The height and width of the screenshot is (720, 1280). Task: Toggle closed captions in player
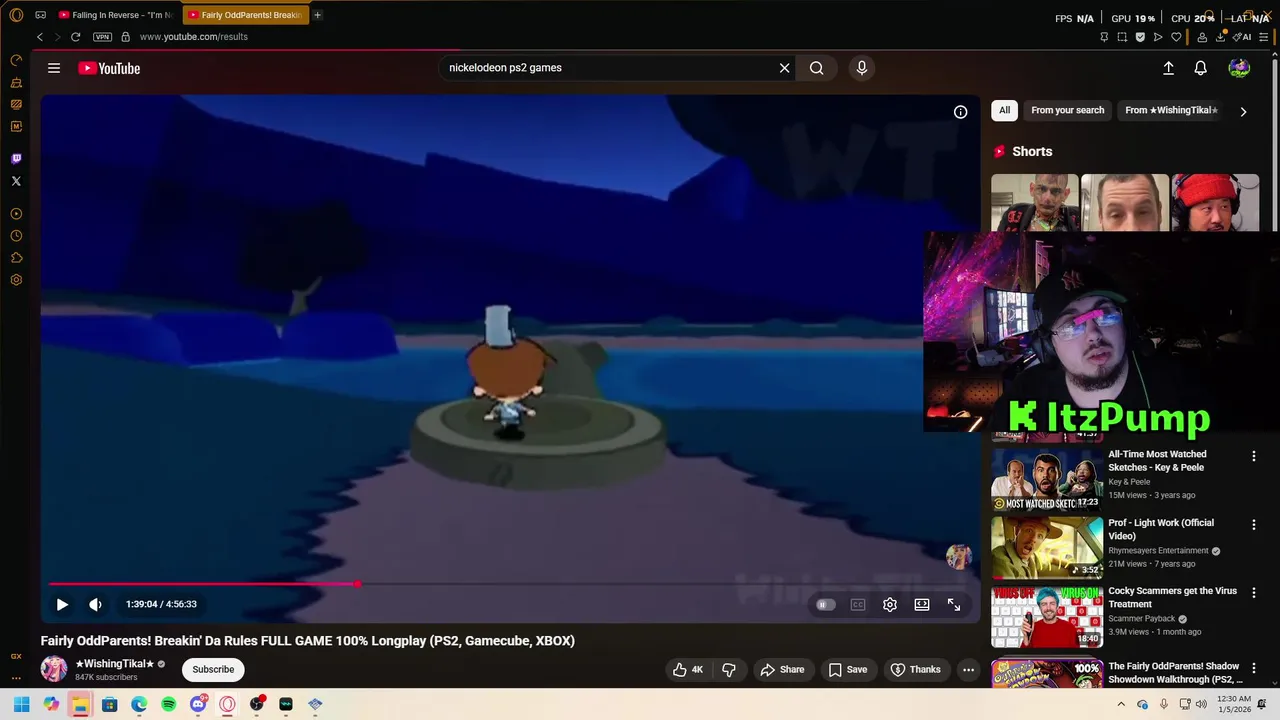(858, 604)
